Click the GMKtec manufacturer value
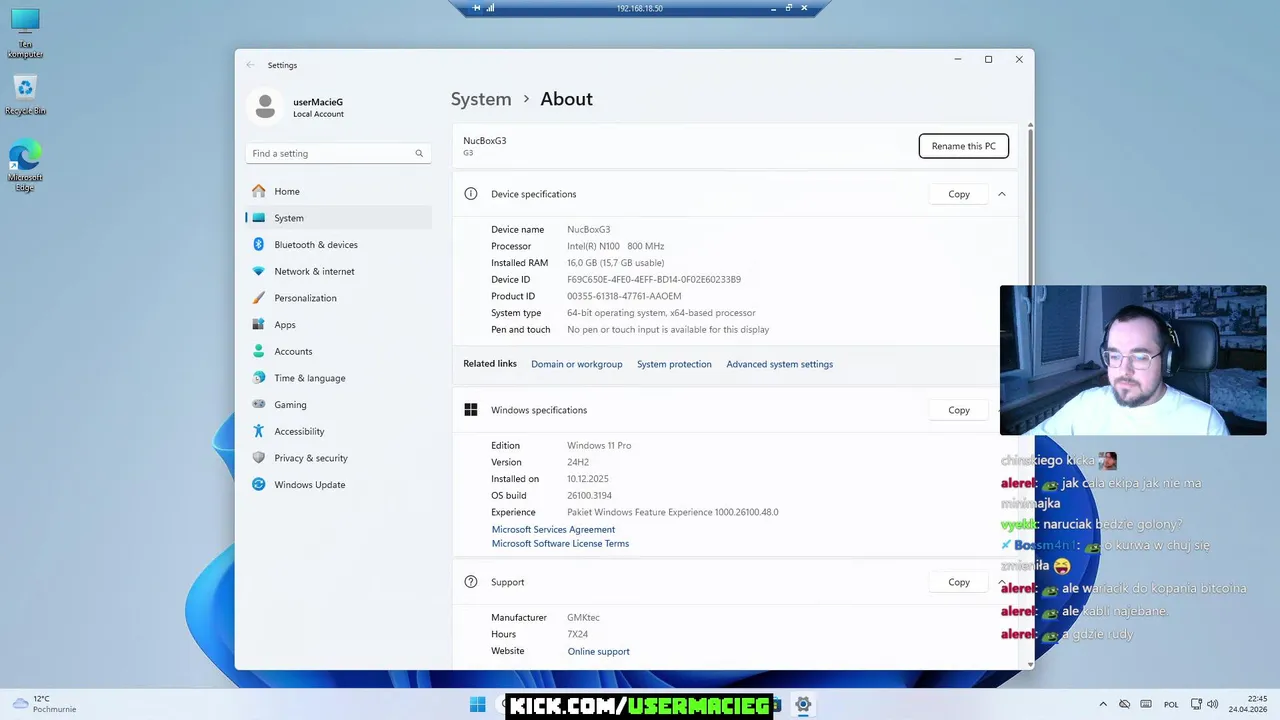1280x720 pixels. tap(583, 618)
